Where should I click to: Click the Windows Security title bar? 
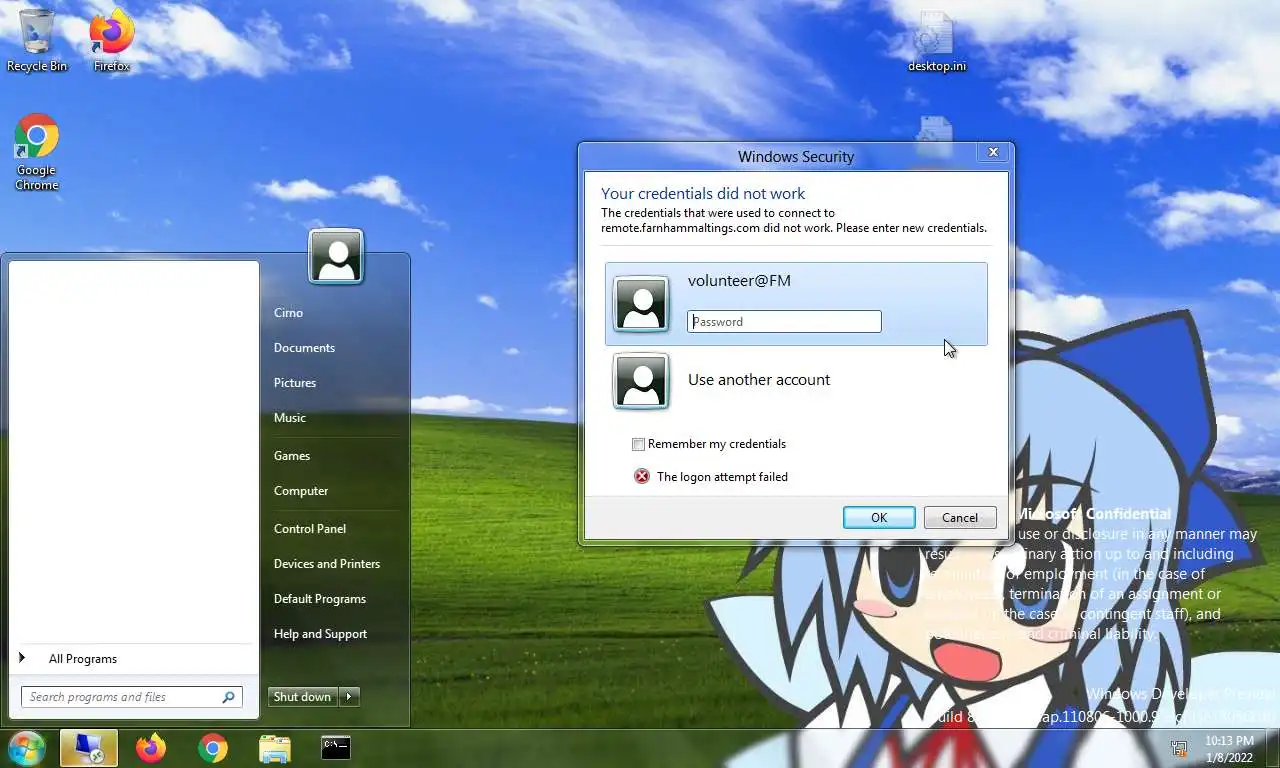[795, 156]
